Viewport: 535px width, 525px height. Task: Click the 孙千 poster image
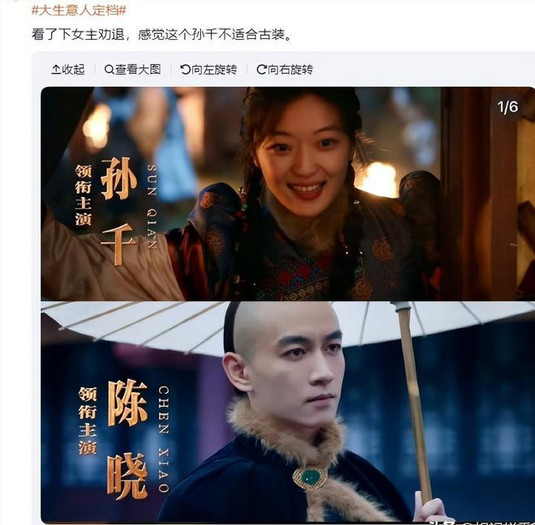pos(288,193)
